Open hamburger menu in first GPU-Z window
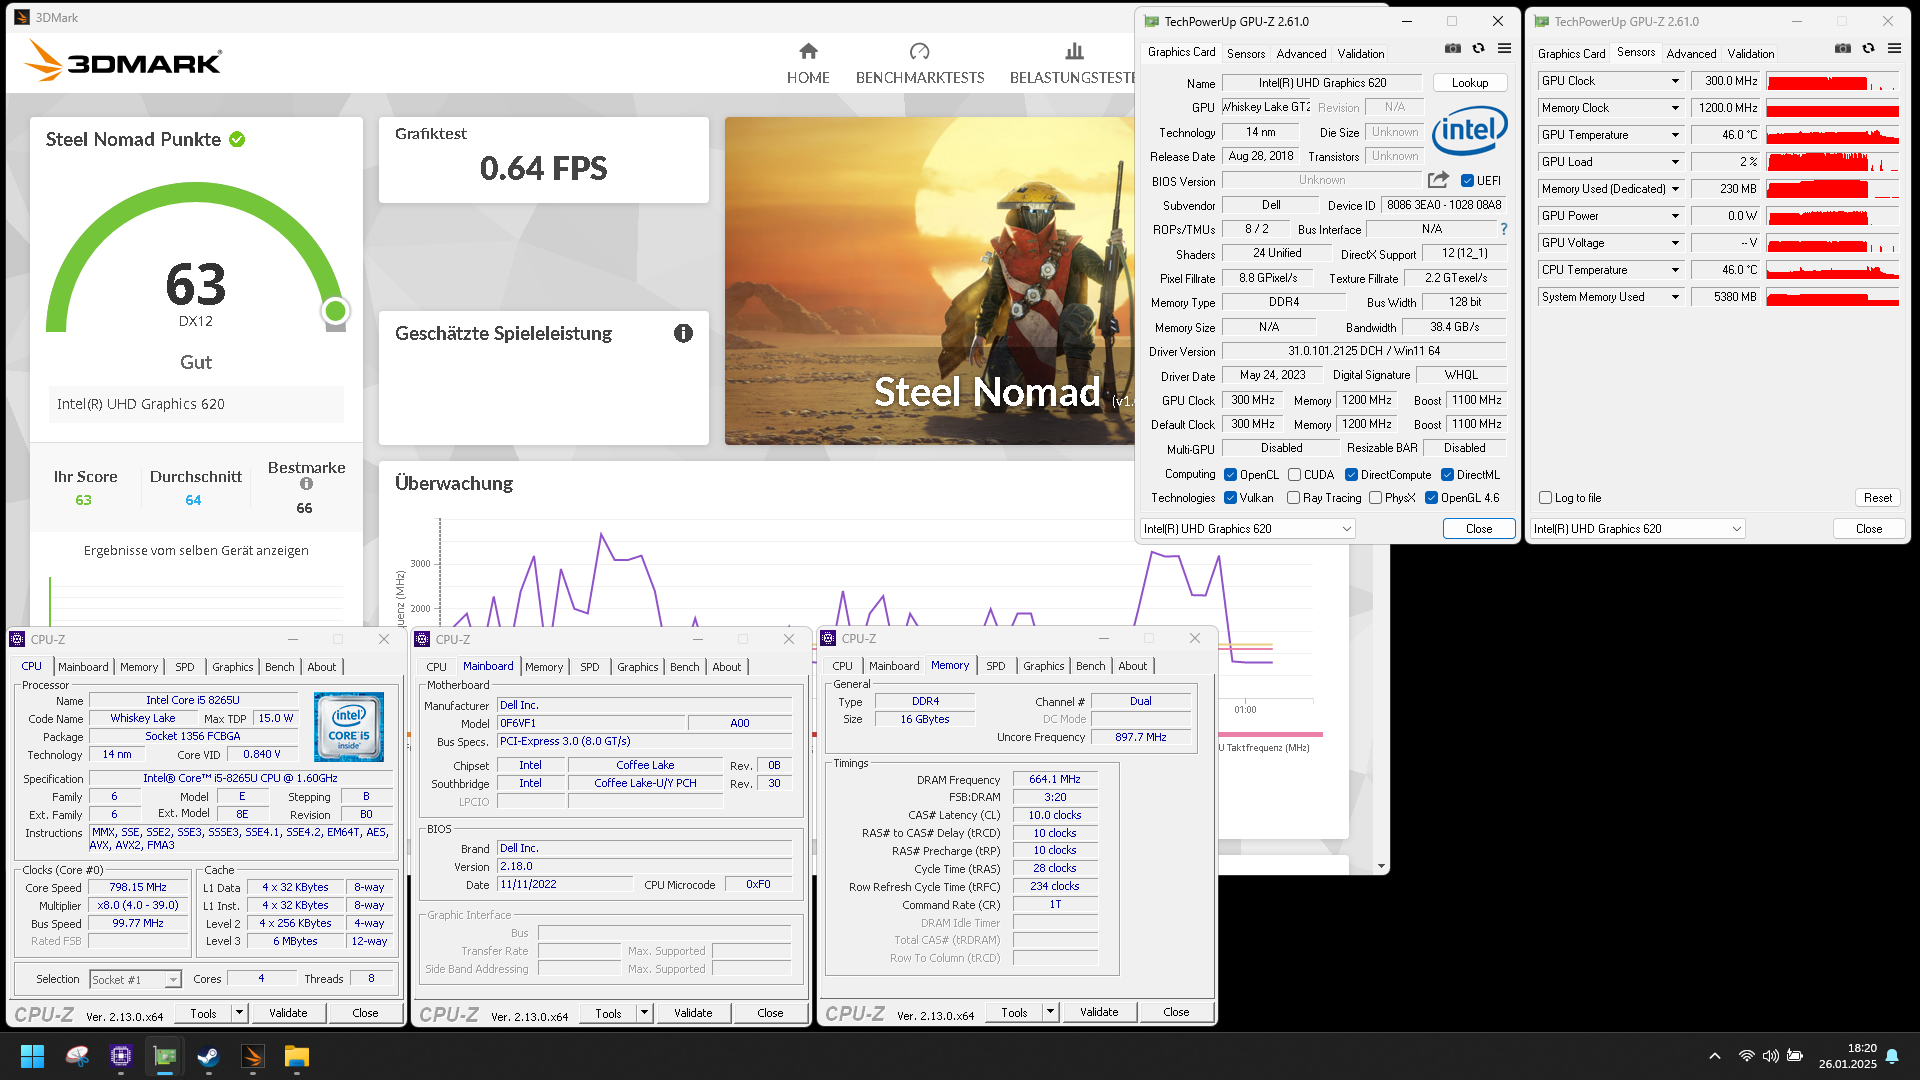The image size is (1920, 1080). pos(1504,48)
